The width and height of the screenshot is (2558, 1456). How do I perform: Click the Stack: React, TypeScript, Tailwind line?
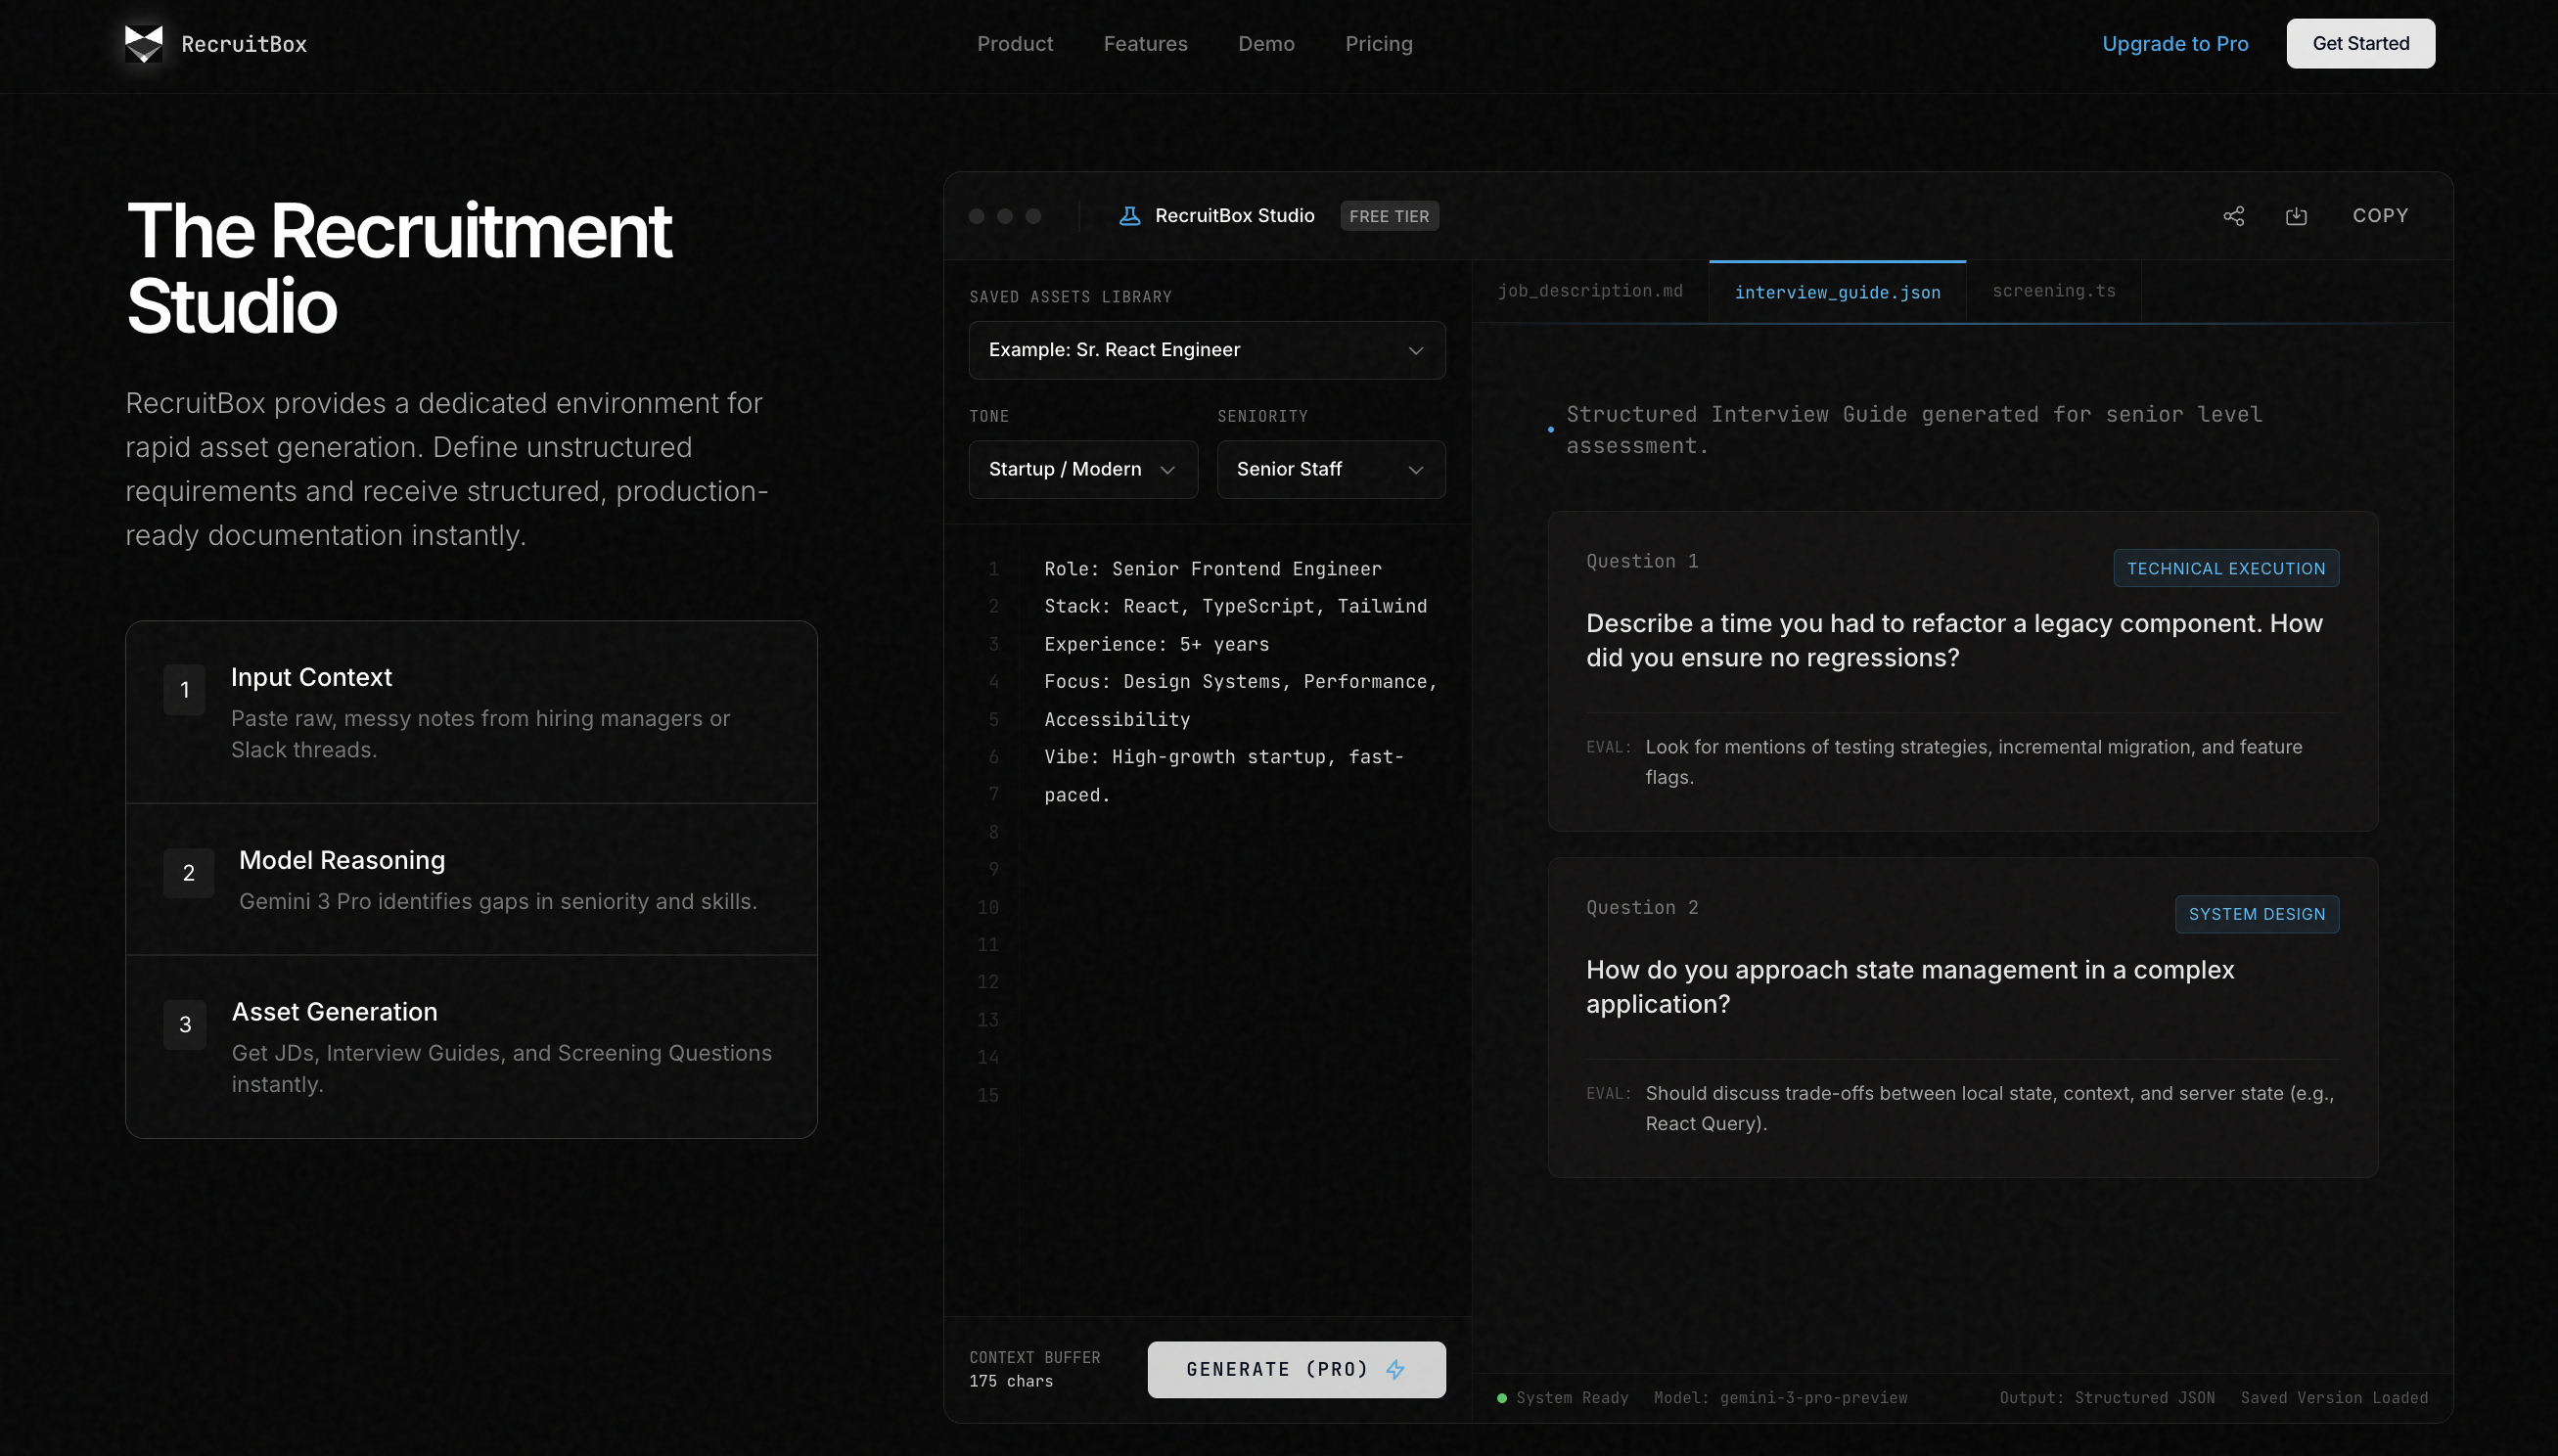coord(1235,606)
